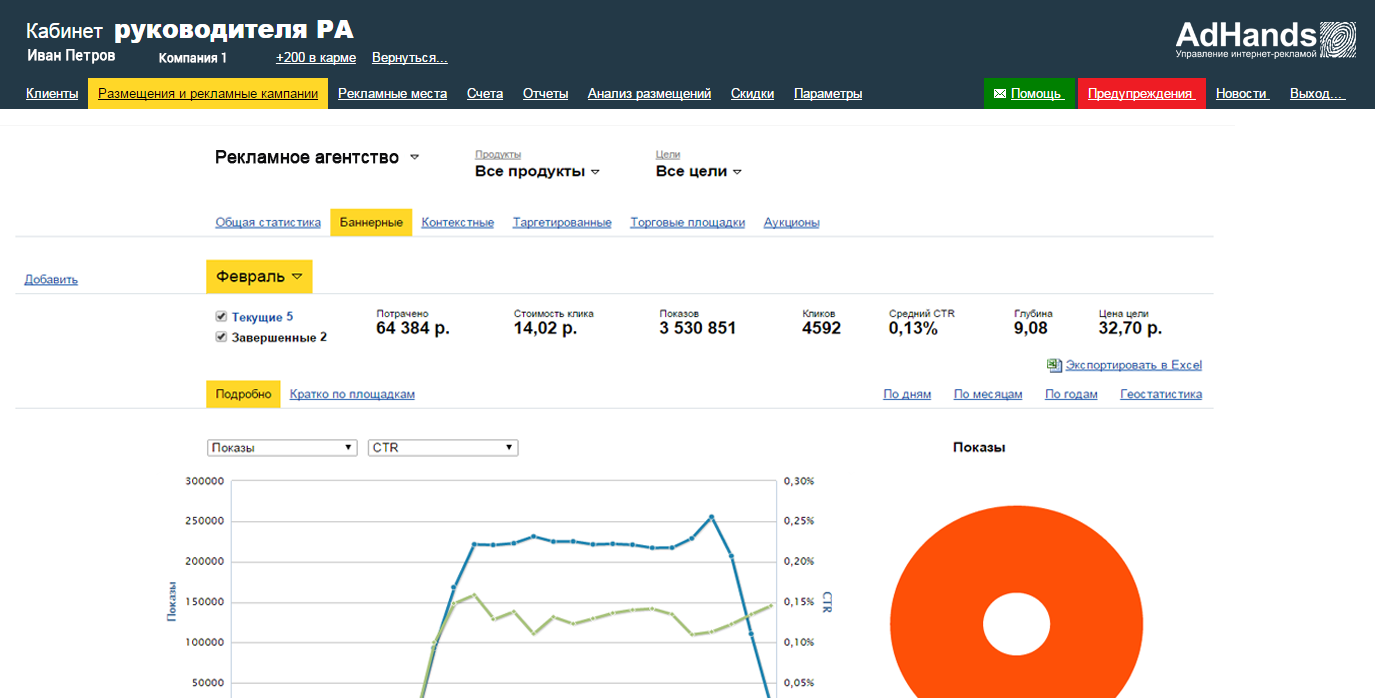Click the red Предупреждения button

(x=1141, y=94)
